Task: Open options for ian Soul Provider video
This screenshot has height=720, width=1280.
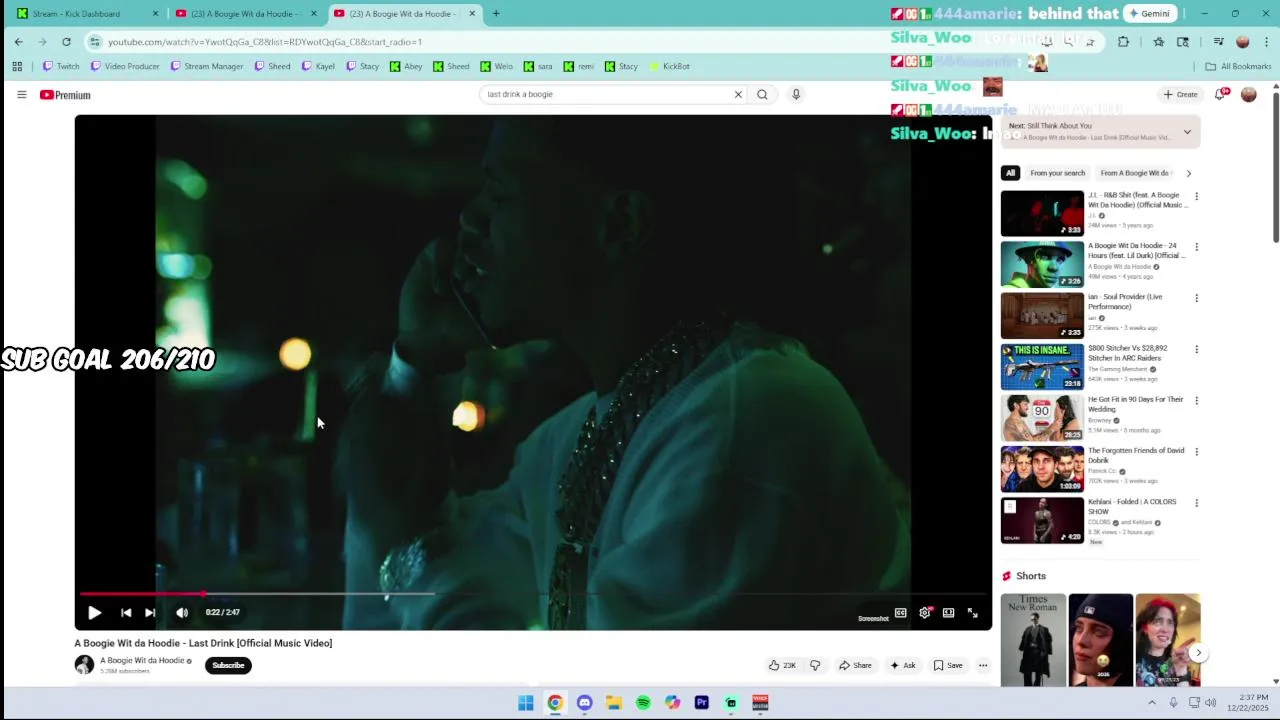Action: pos(1196,298)
